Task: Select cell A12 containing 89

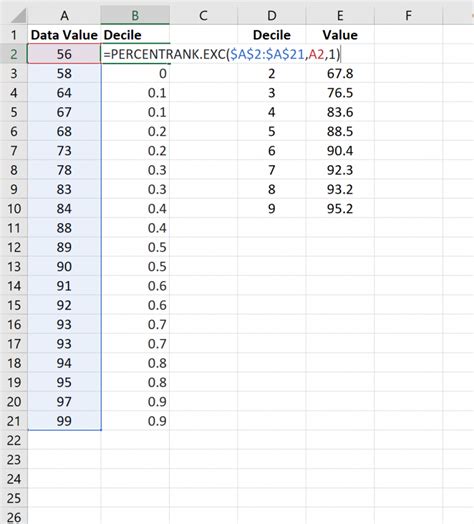Action: pos(64,247)
